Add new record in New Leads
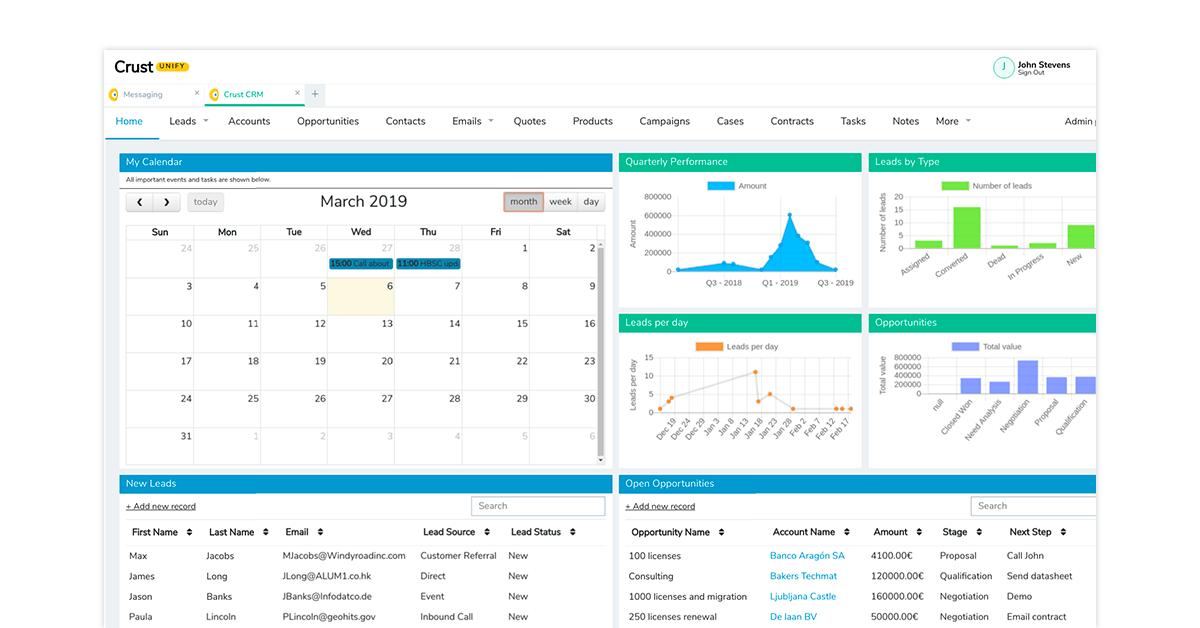The width and height of the screenshot is (1200, 628). 161,506
